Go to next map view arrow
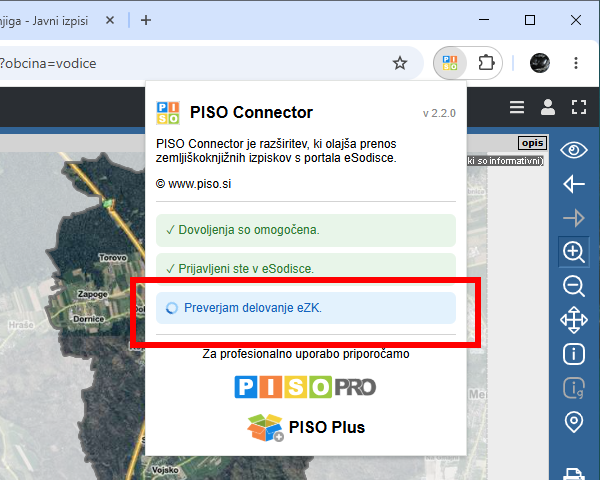Screen dimensions: 600x480 coord(574,218)
